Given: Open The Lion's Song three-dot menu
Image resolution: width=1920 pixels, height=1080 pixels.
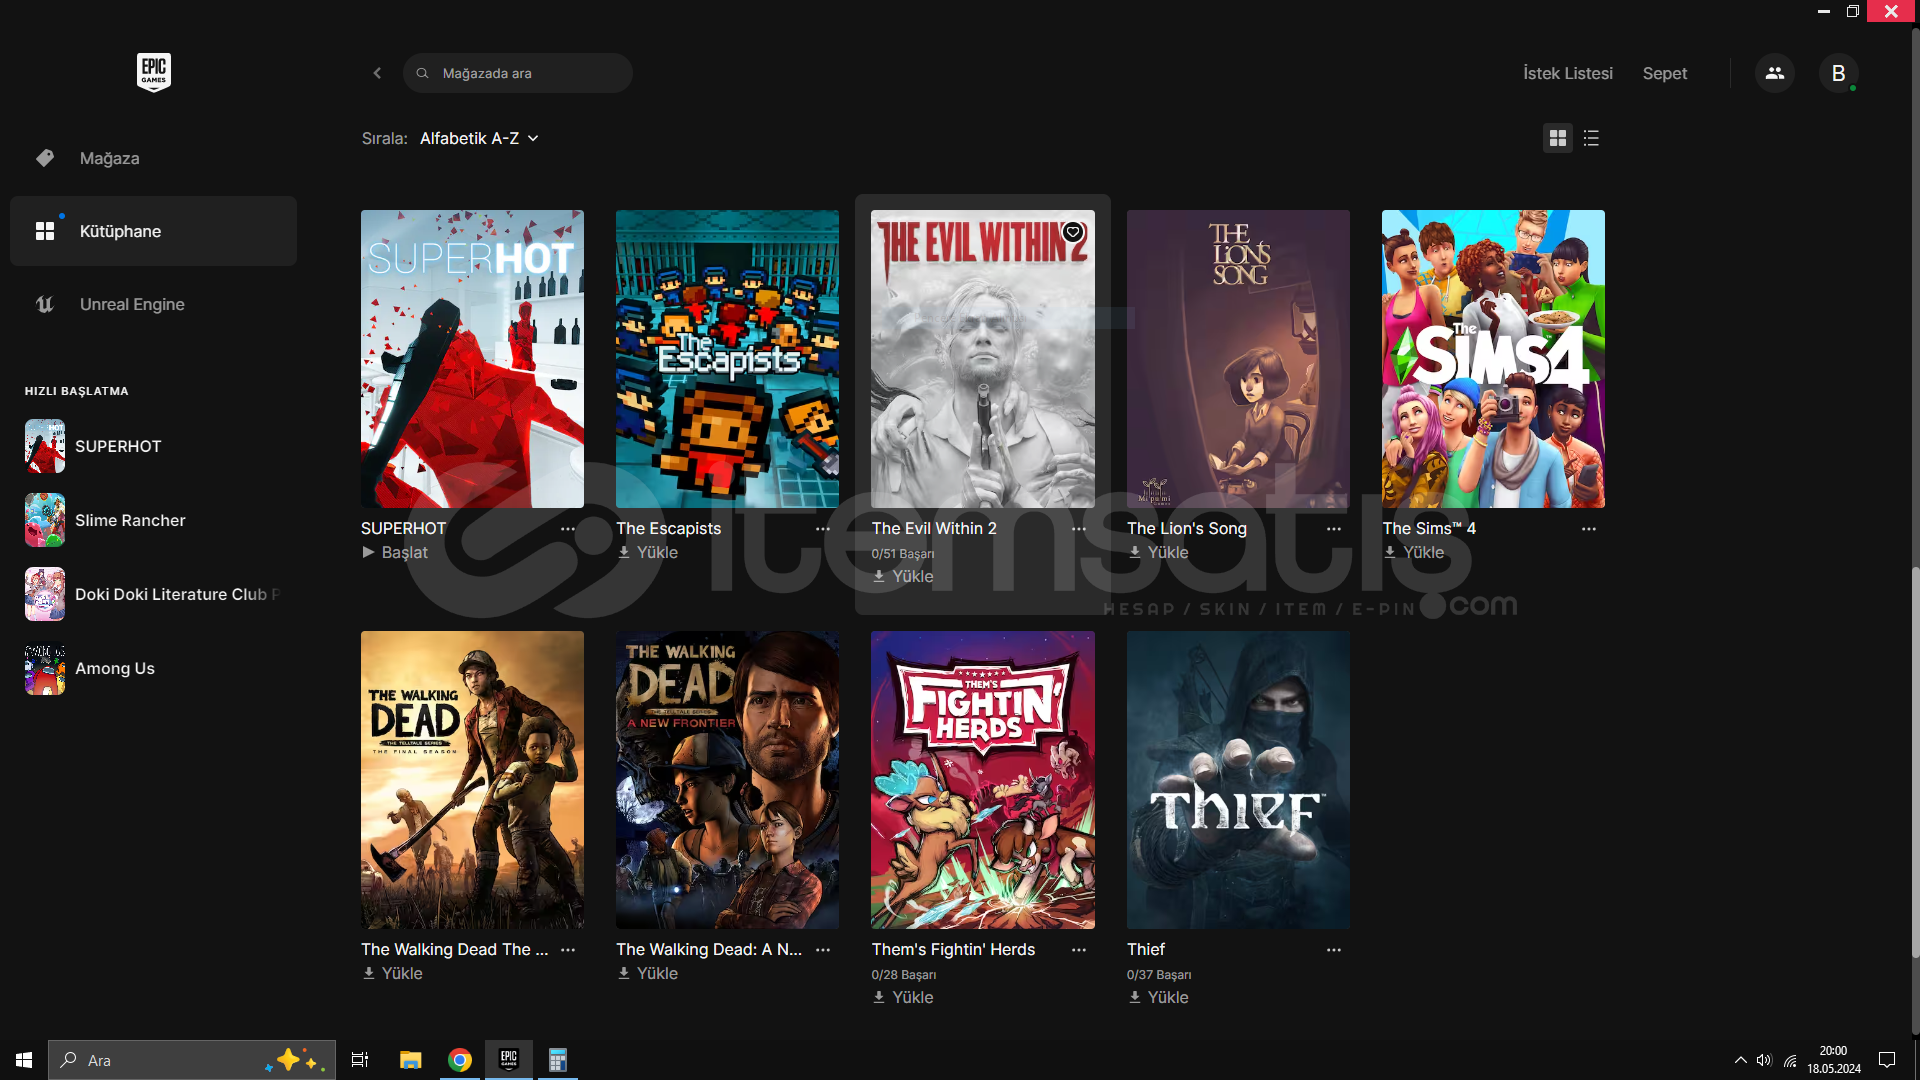Looking at the screenshot, I should [1334, 528].
